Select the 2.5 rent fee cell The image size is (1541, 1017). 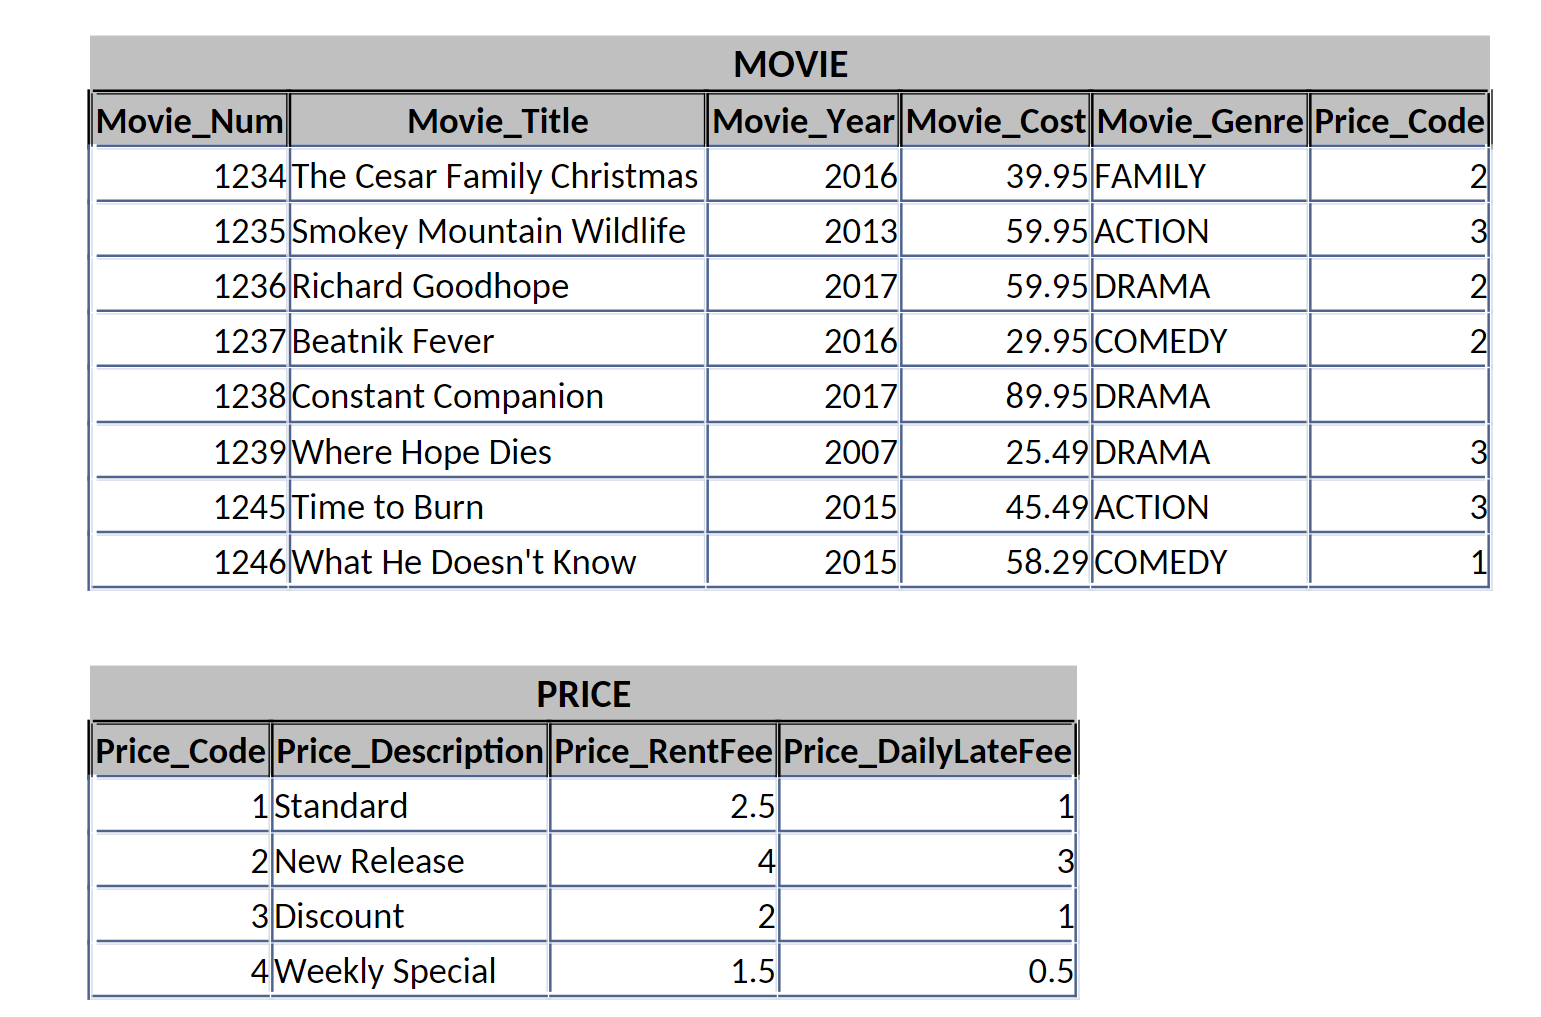tap(663, 806)
